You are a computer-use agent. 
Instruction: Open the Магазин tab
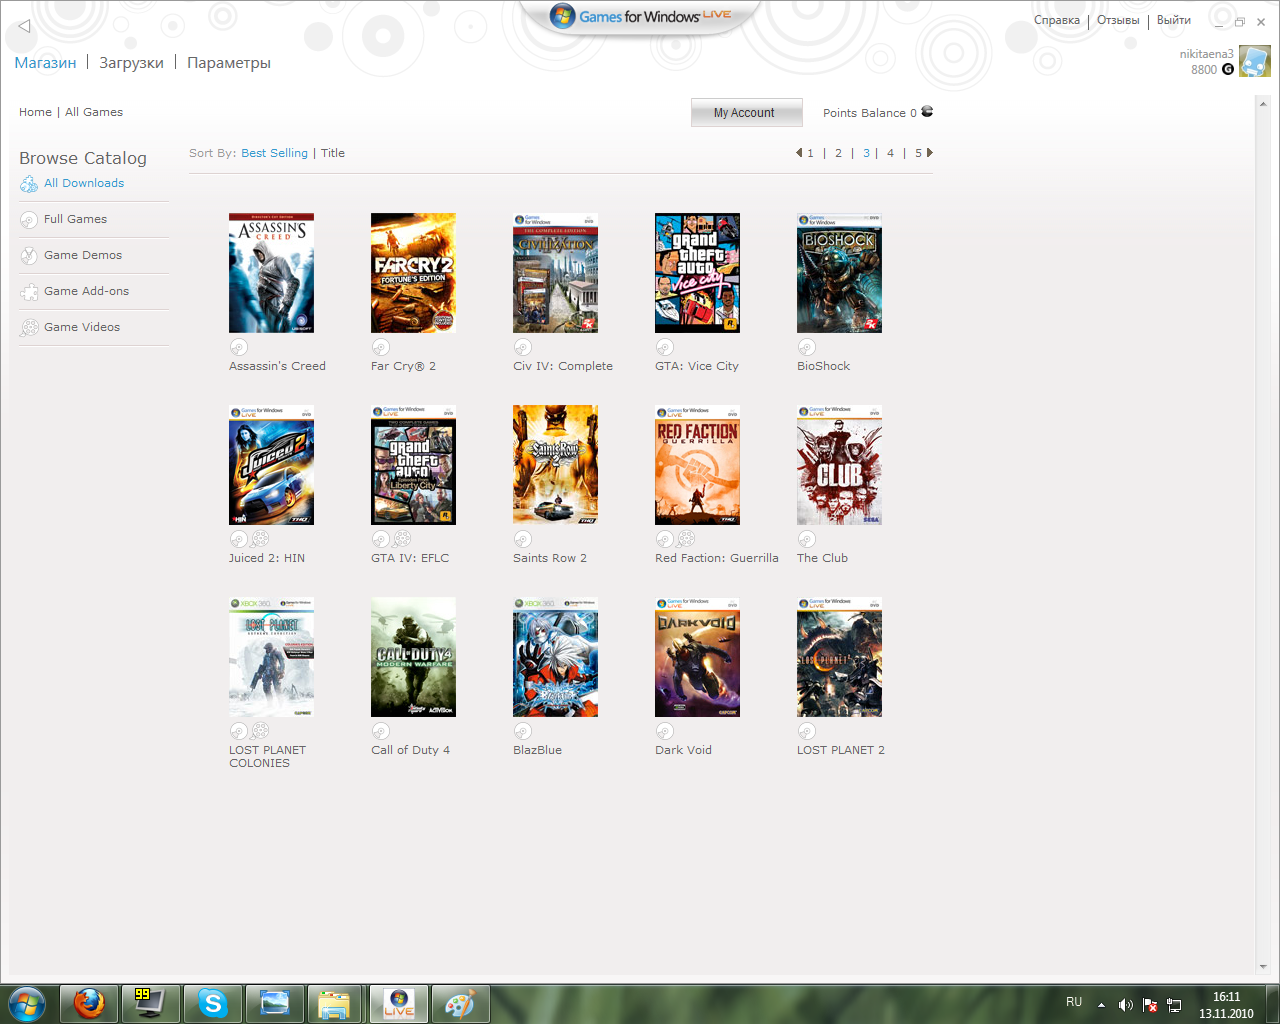click(x=45, y=63)
